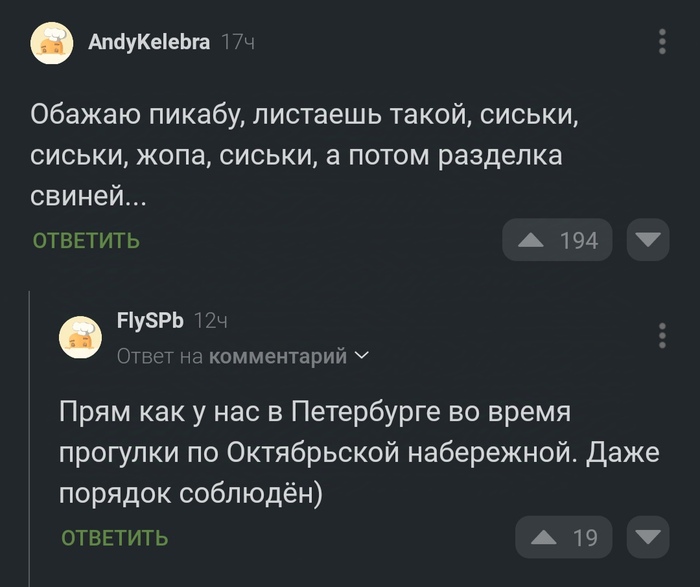This screenshot has width=700, height=587.
Task: Open FlySPb's profile avatar
Action: click(x=81, y=336)
